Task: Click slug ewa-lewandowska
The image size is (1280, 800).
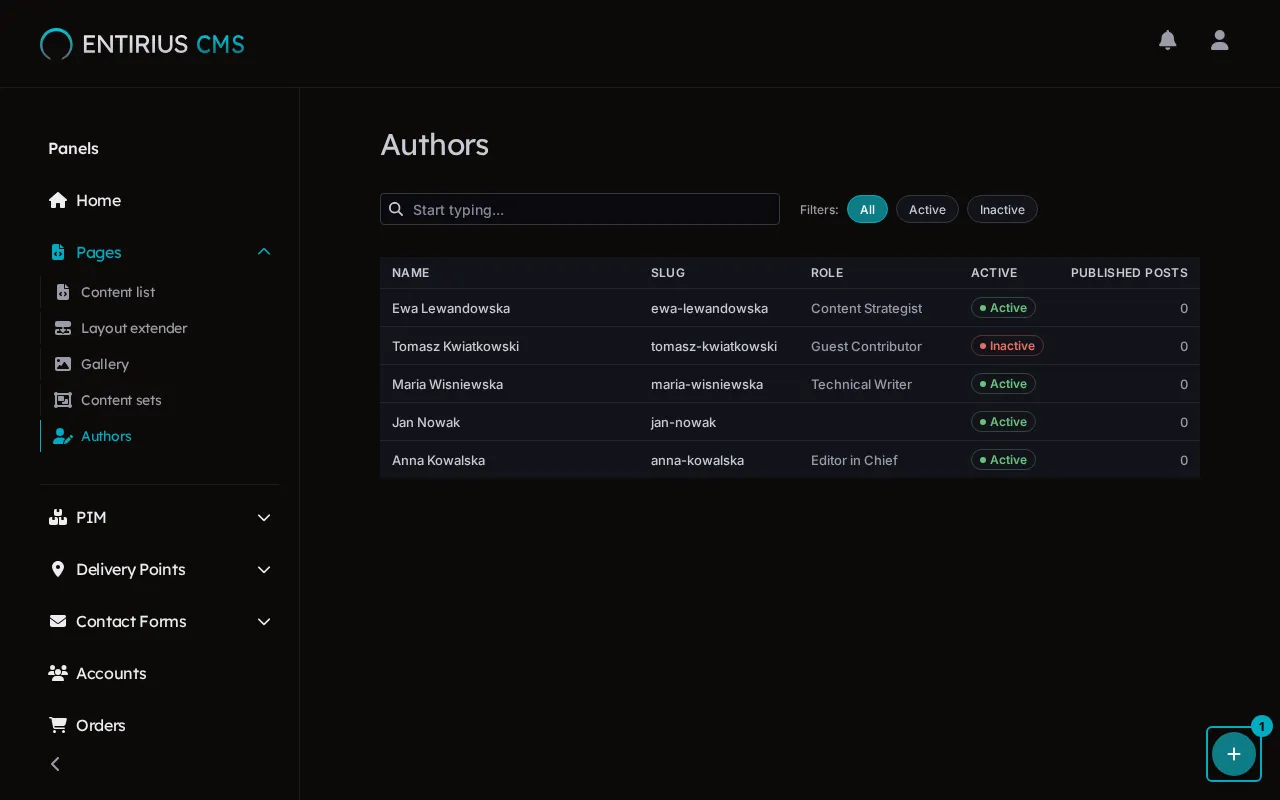Action: [709, 308]
